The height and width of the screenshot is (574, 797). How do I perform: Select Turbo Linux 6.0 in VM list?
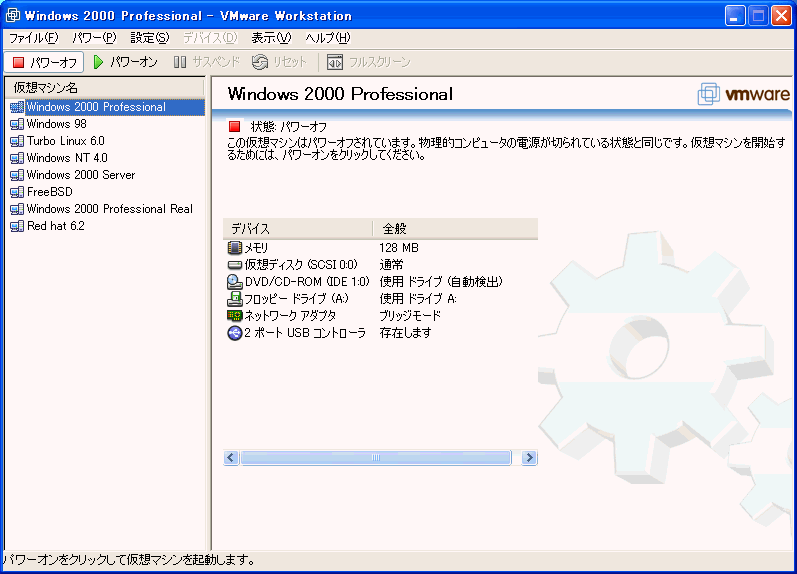(x=65, y=141)
